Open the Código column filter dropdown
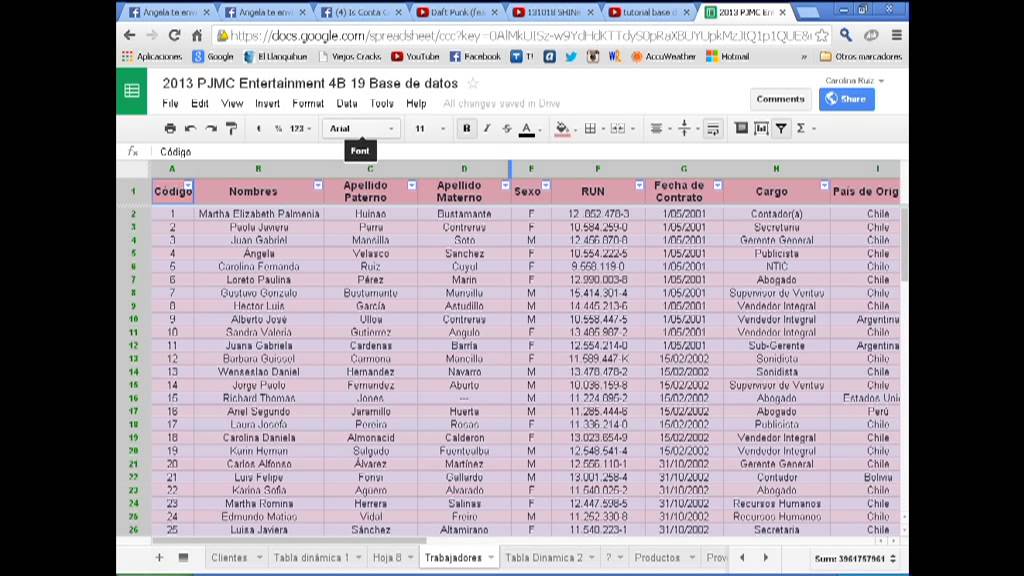The image size is (1024, 576). click(x=188, y=185)
